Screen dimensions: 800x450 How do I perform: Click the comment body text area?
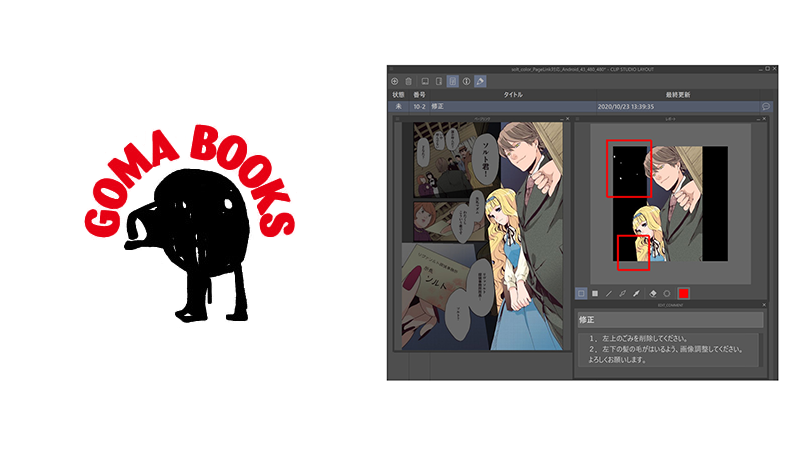pyautogui.click(x=668, y=349)
